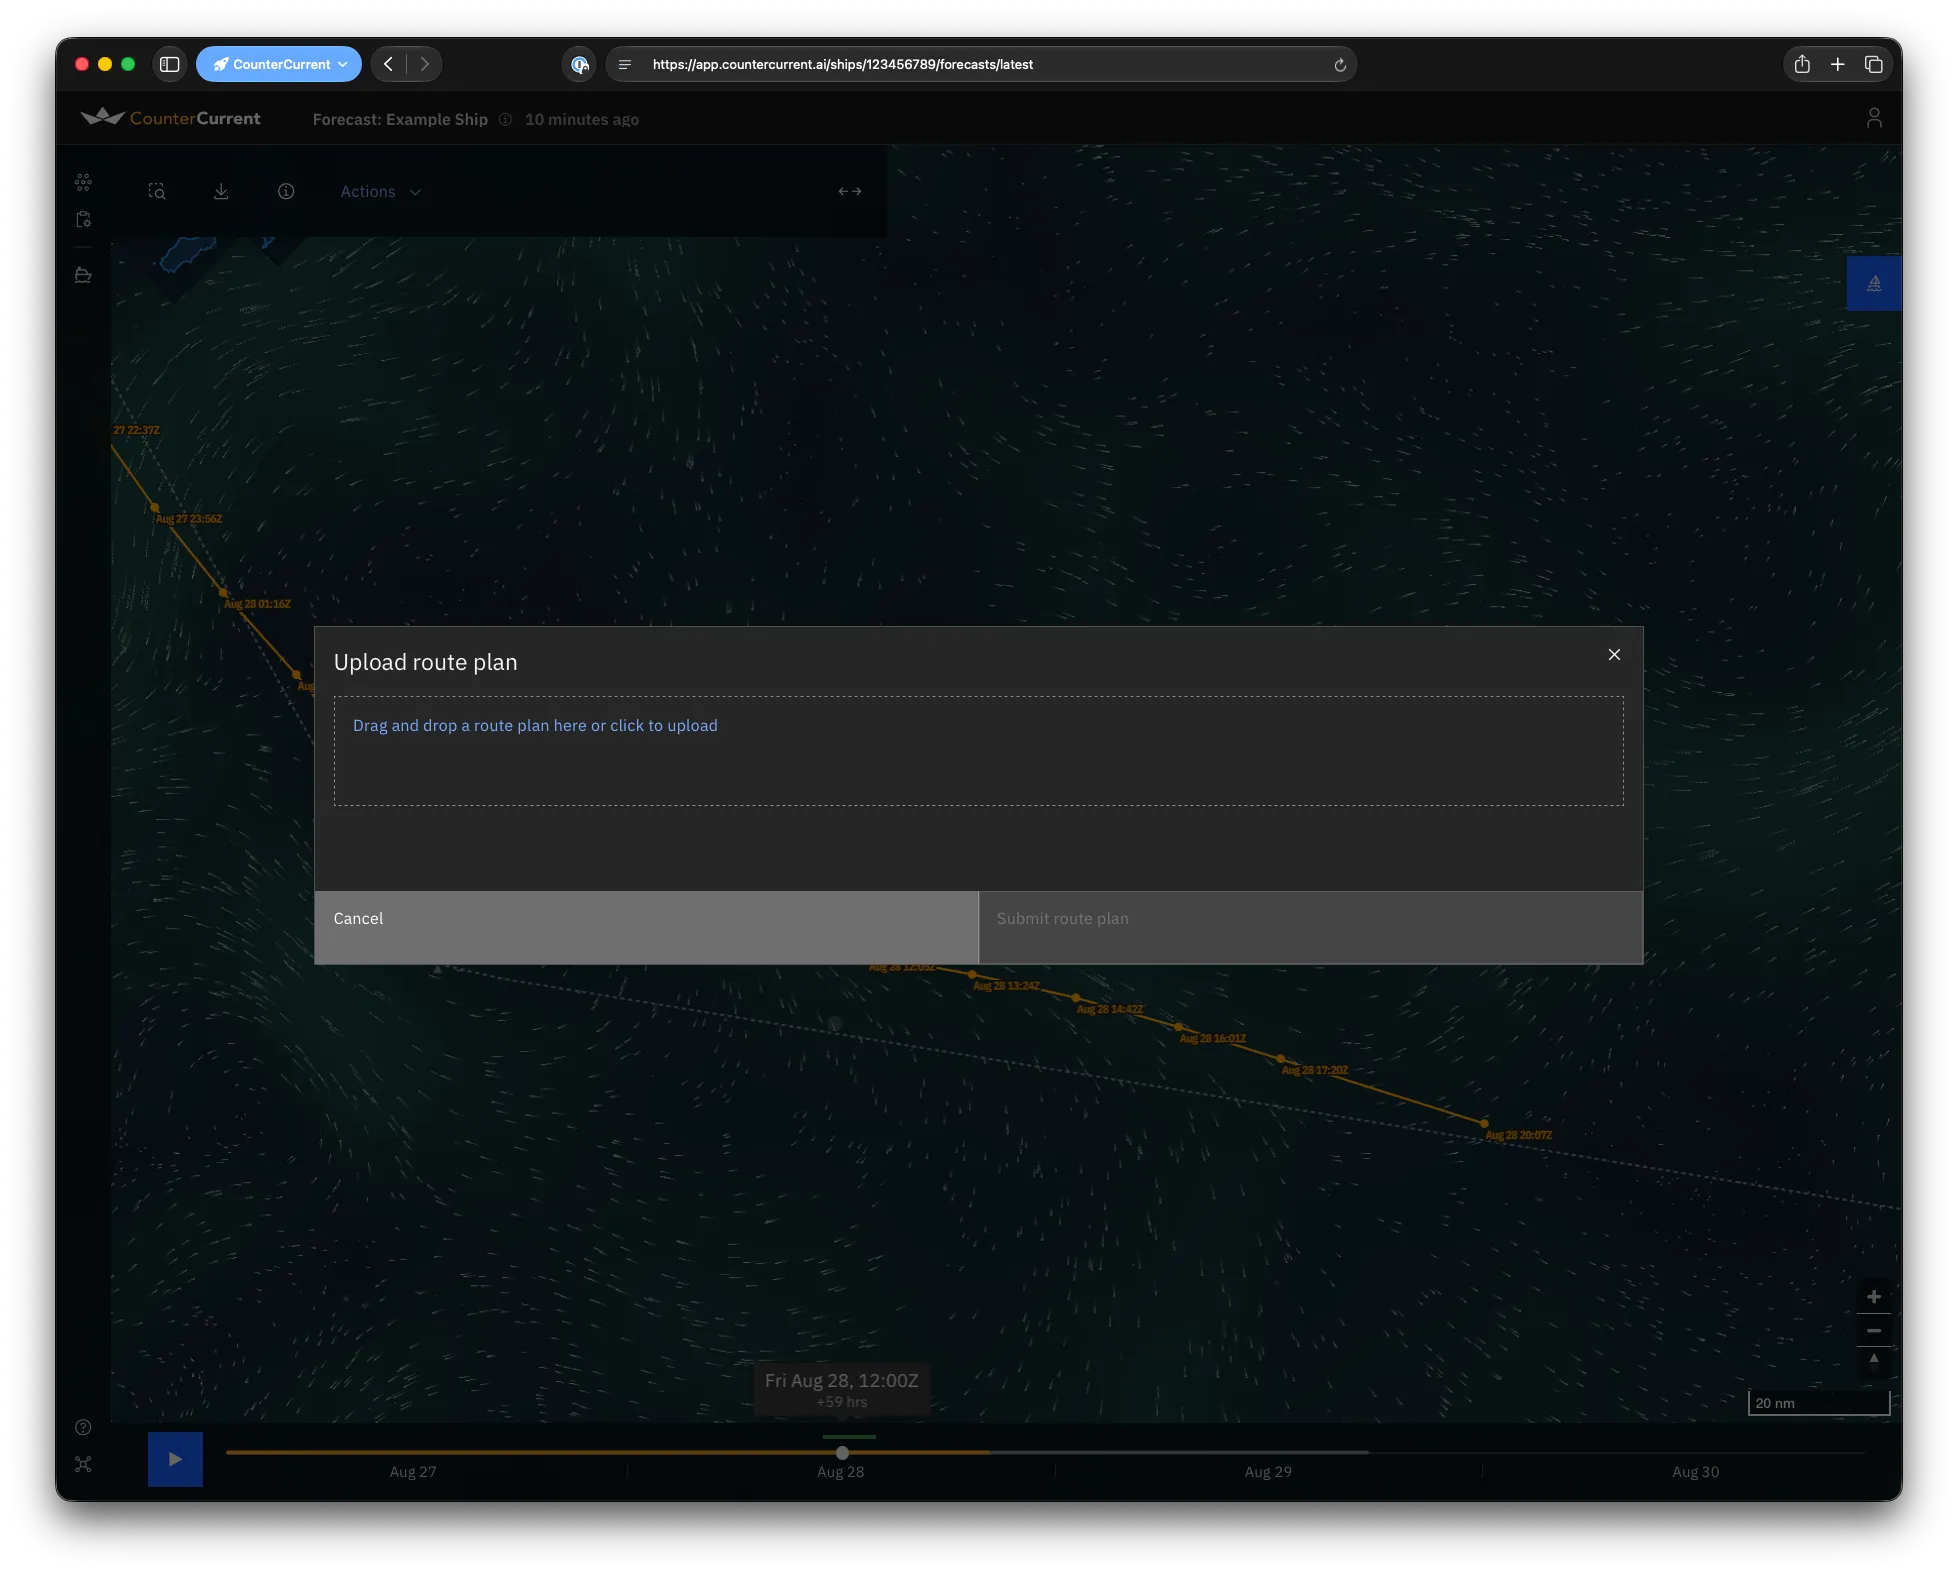Jump to Aug 30 on the timeline
This screenshot has width=1958, height=1575.
point(1696,1471)
